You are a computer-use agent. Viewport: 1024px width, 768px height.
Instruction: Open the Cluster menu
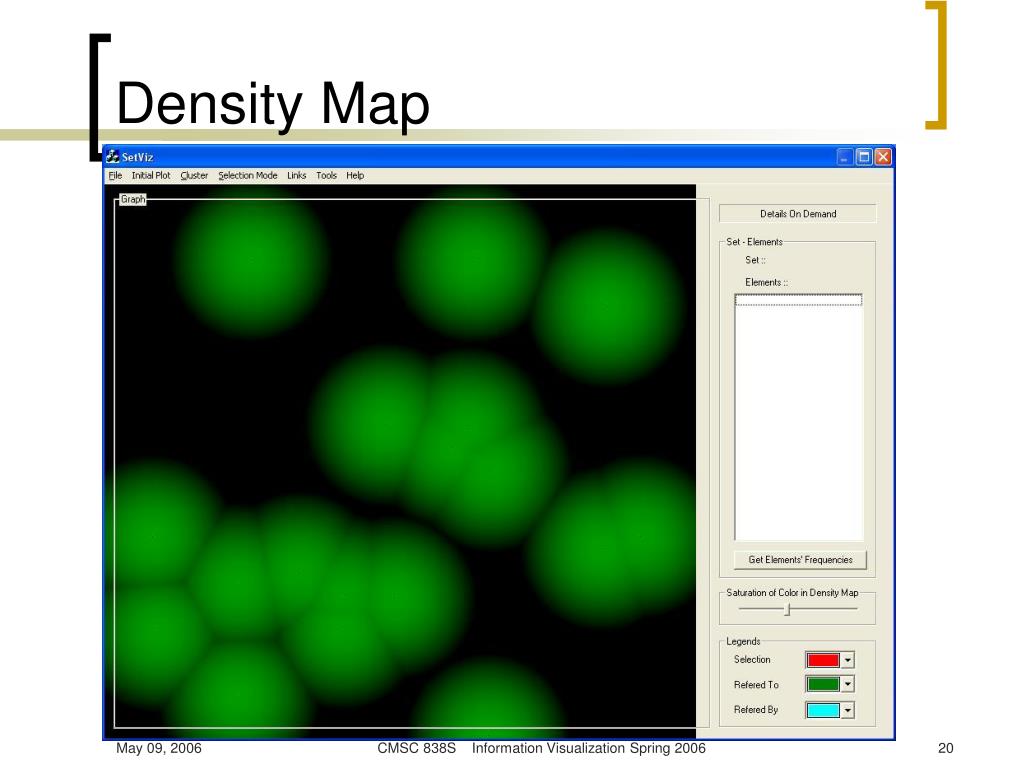(x=194, y=176)
